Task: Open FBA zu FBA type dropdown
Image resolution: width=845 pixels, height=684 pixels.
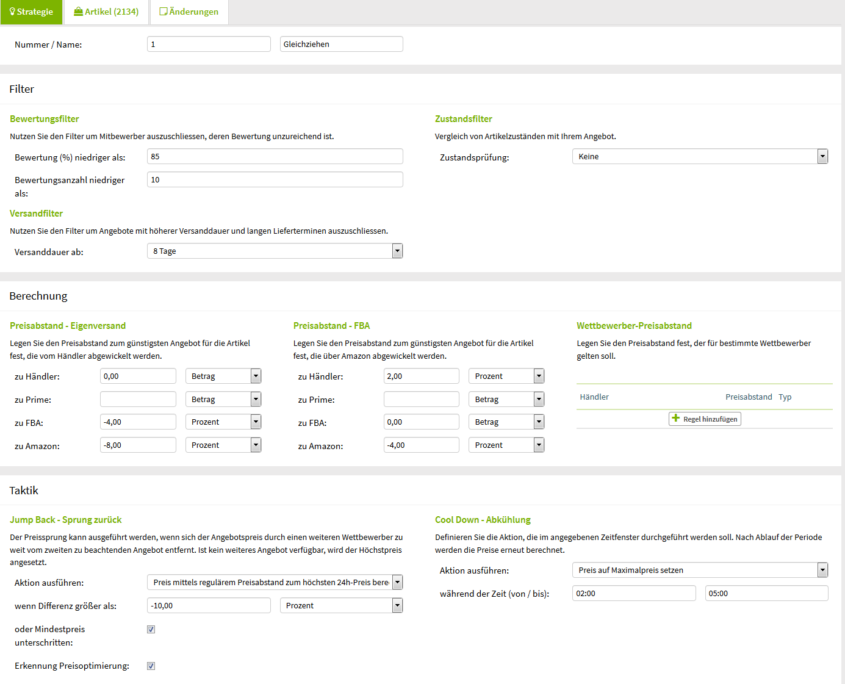Action: tap(507, 422)
